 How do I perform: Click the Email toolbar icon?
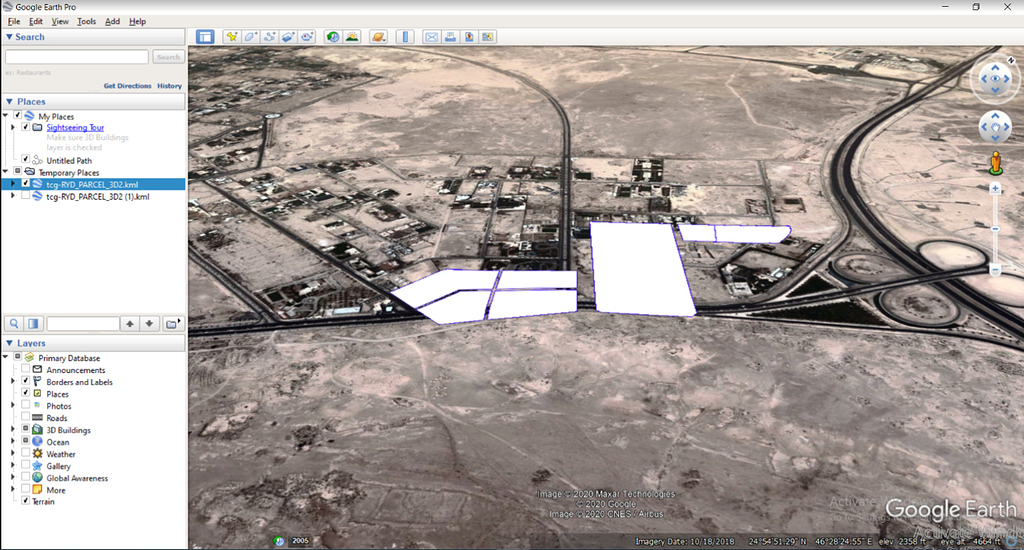(432, 37)
